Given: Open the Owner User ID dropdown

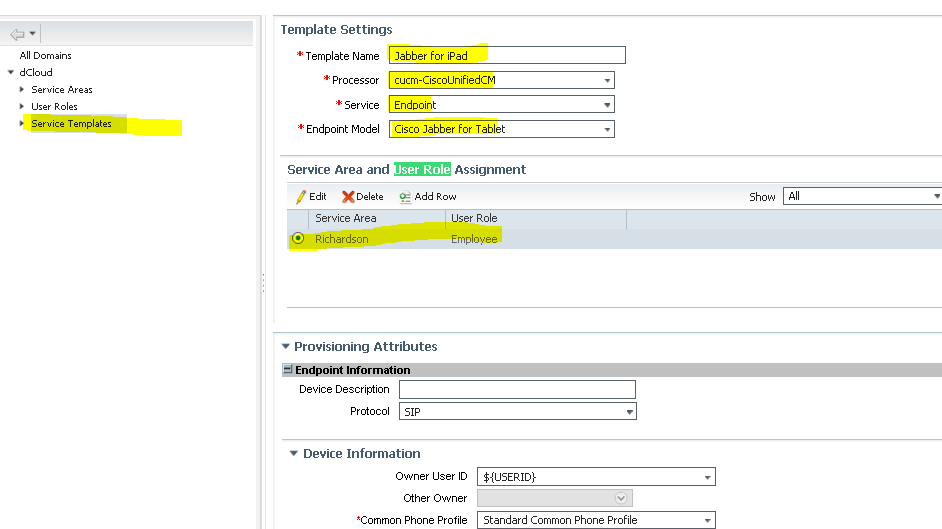Looking at the screenshot, I should (596, 477).
